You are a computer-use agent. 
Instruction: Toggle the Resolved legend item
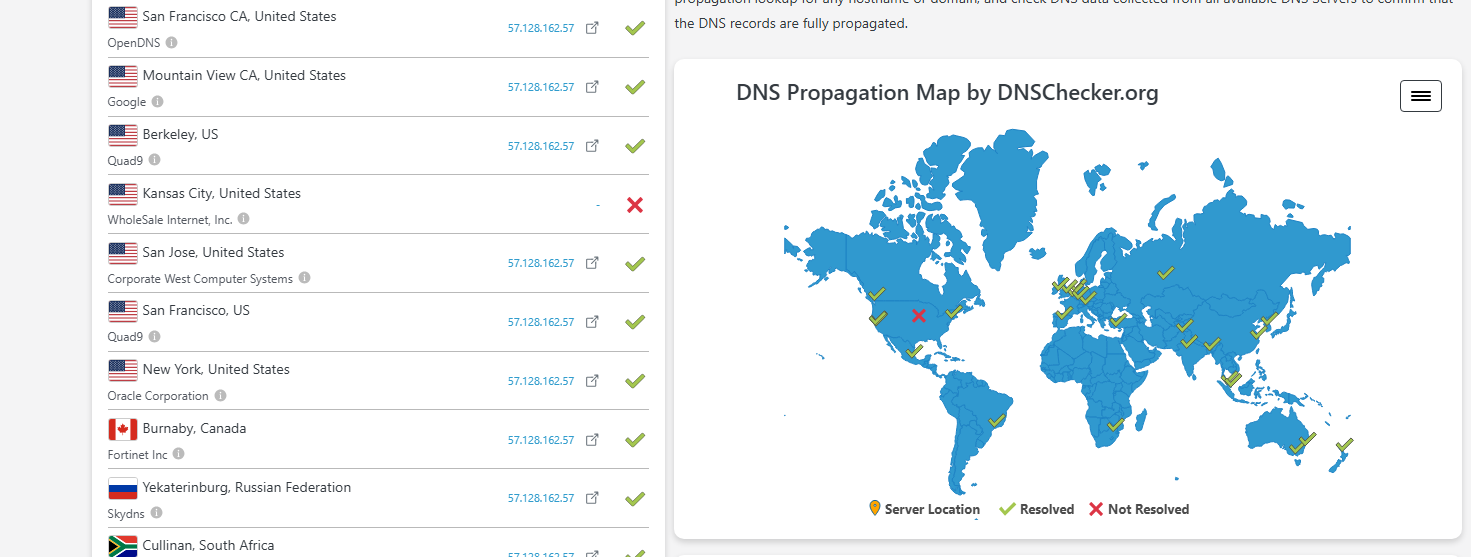coord(1036,509)
